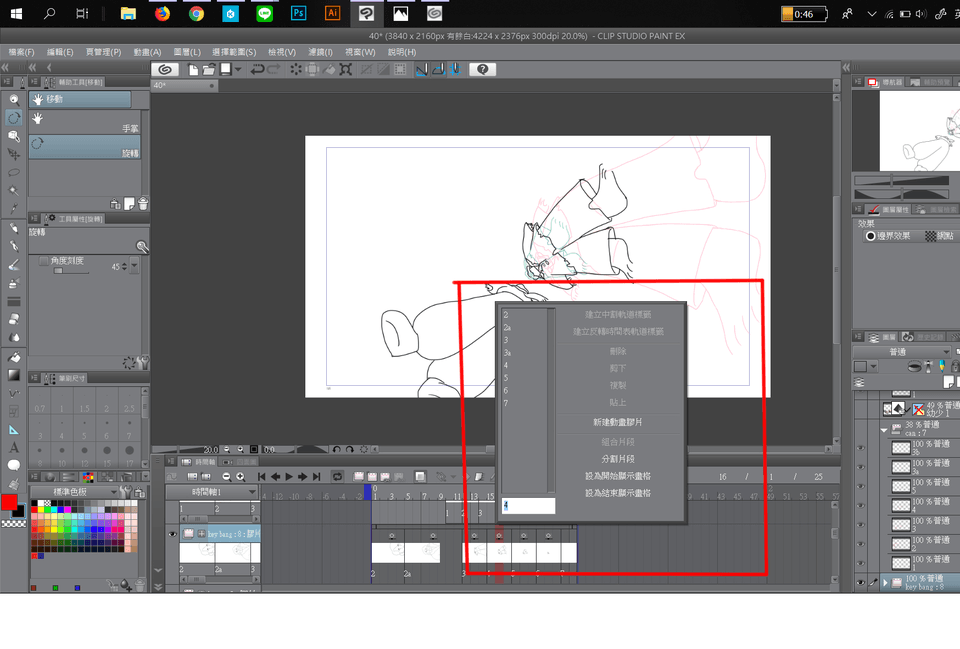Click the Help question mark icon
The image size is (960, 649).
click(483, 69)
